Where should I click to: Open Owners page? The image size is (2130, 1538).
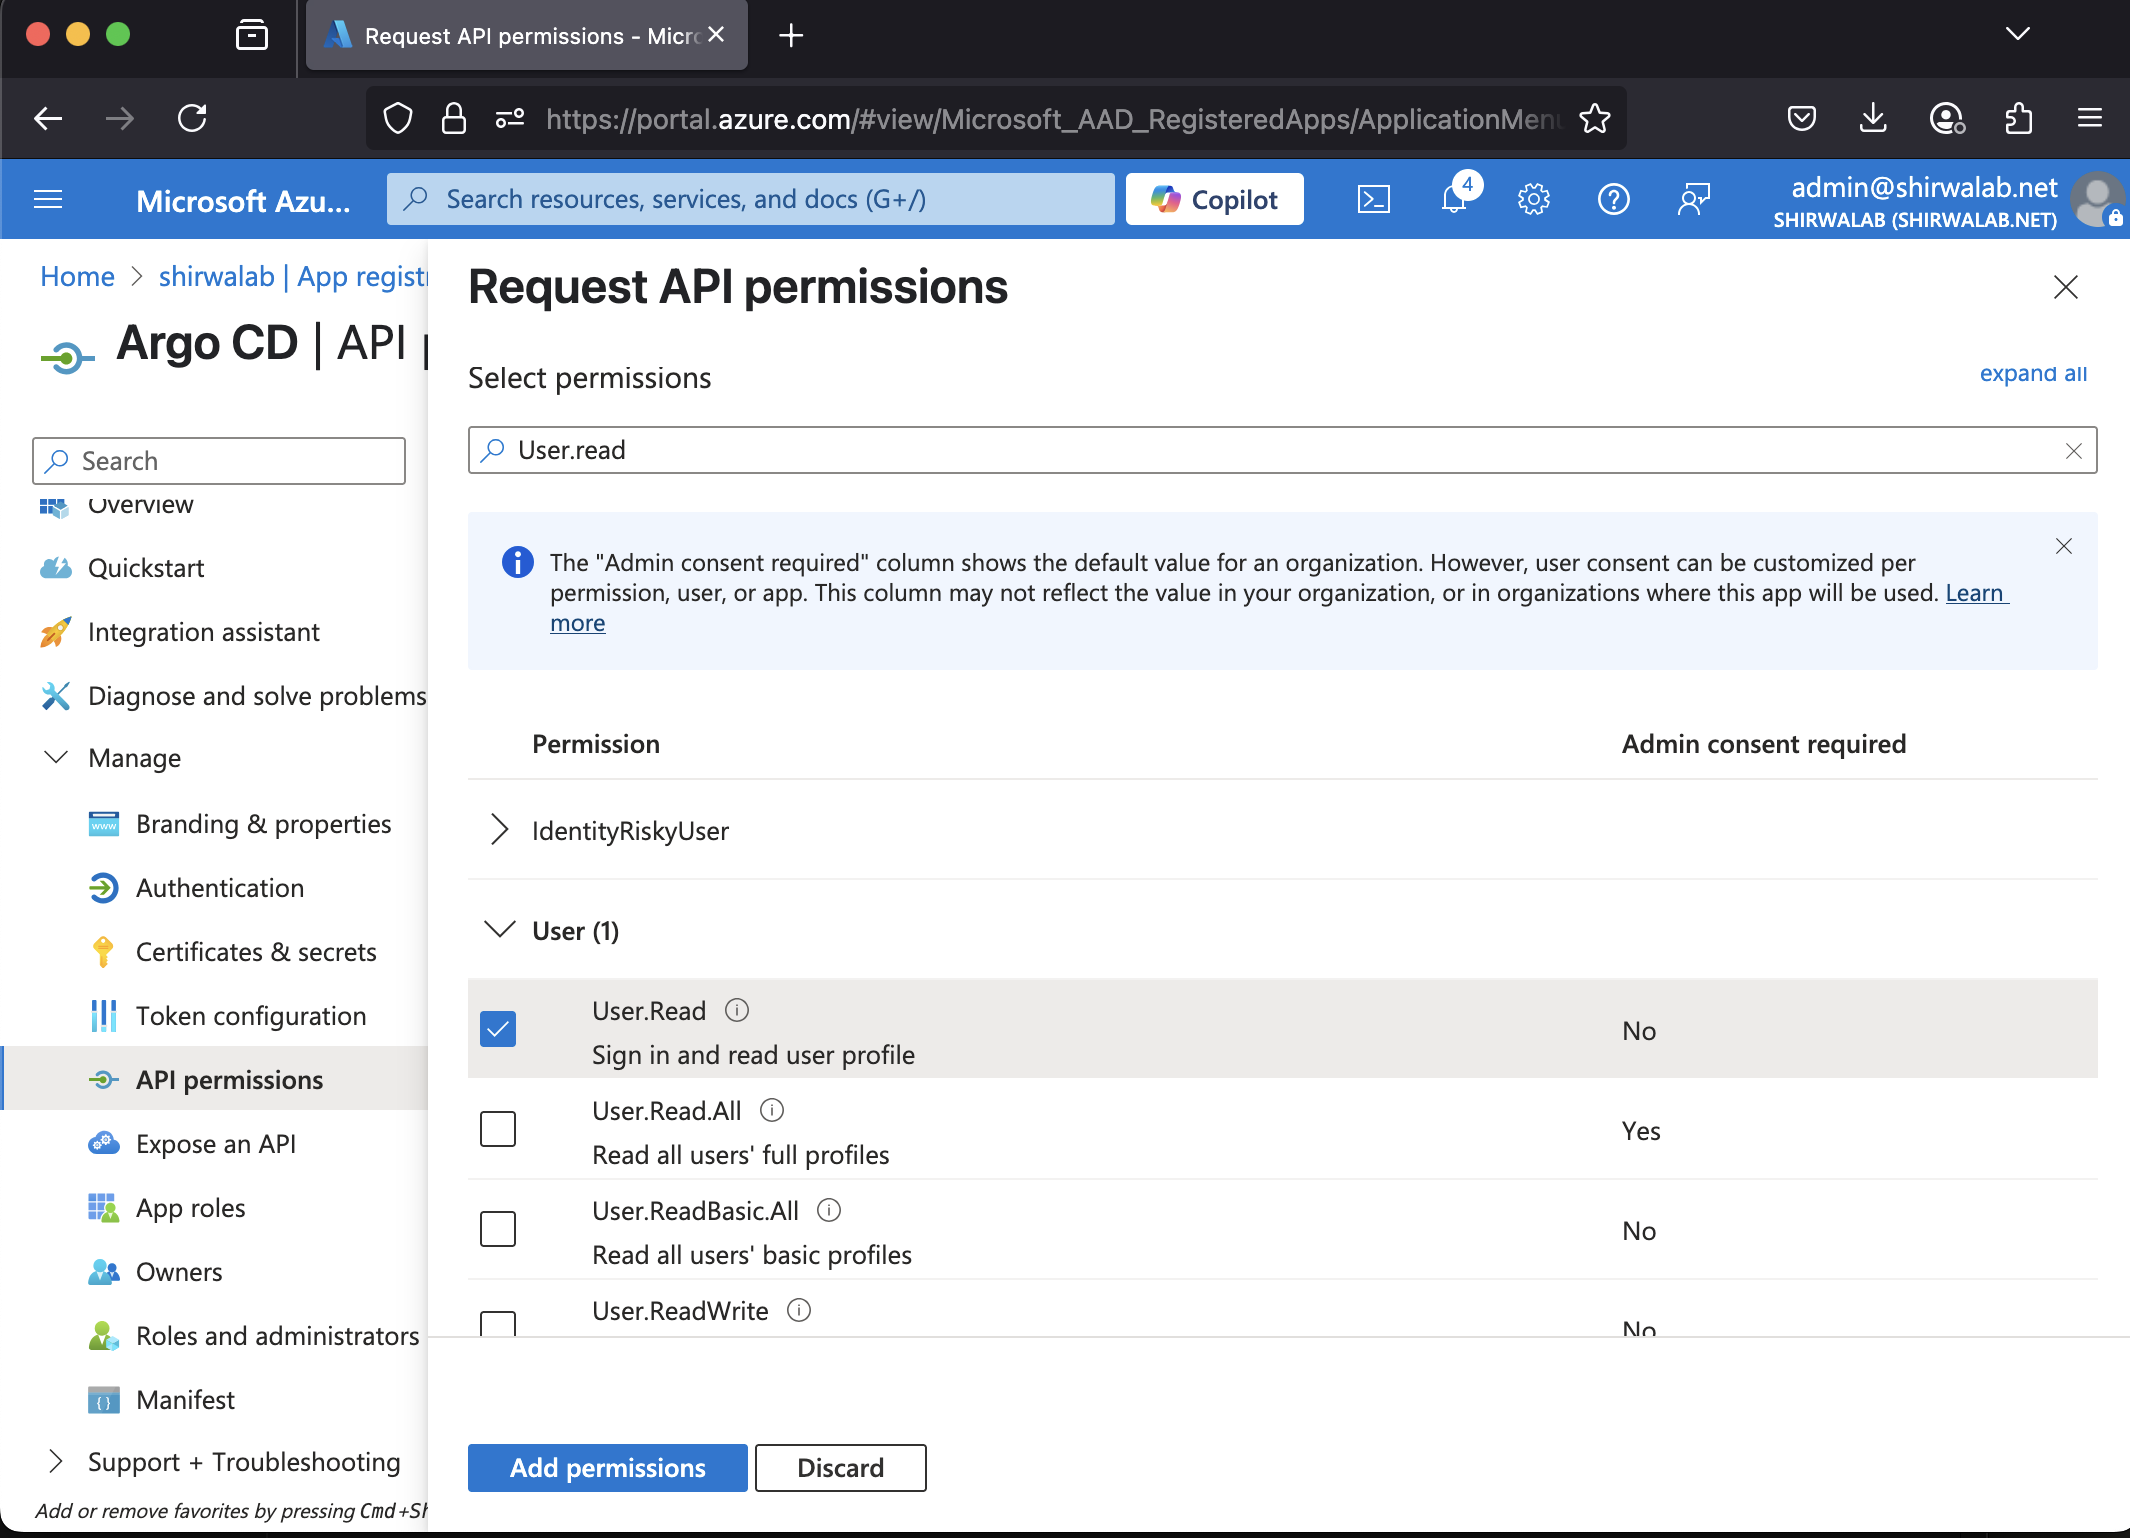(x=179, y=1272)
